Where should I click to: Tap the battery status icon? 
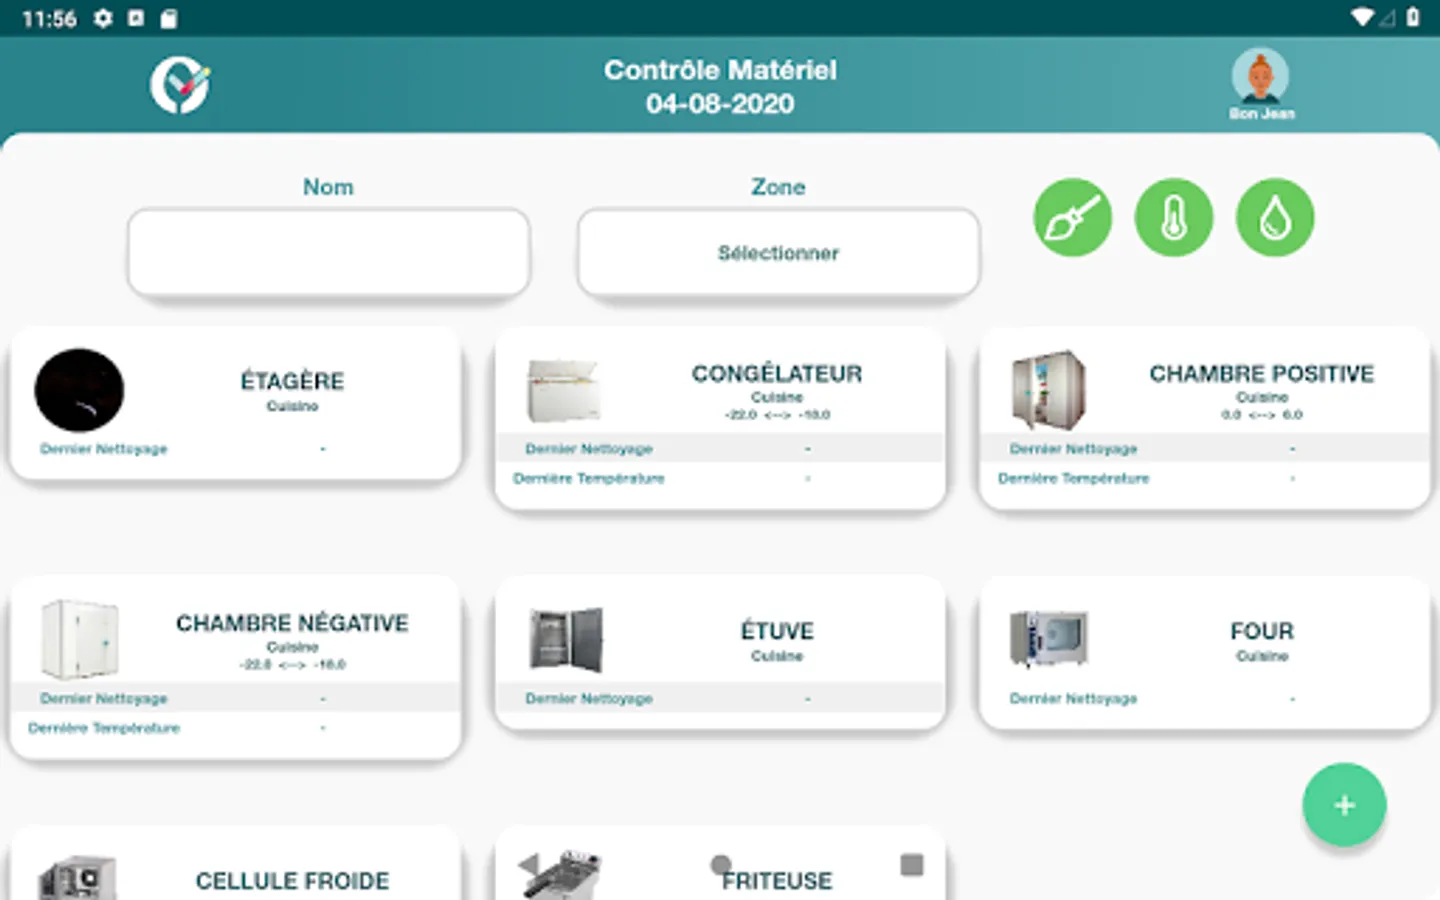1413,17
